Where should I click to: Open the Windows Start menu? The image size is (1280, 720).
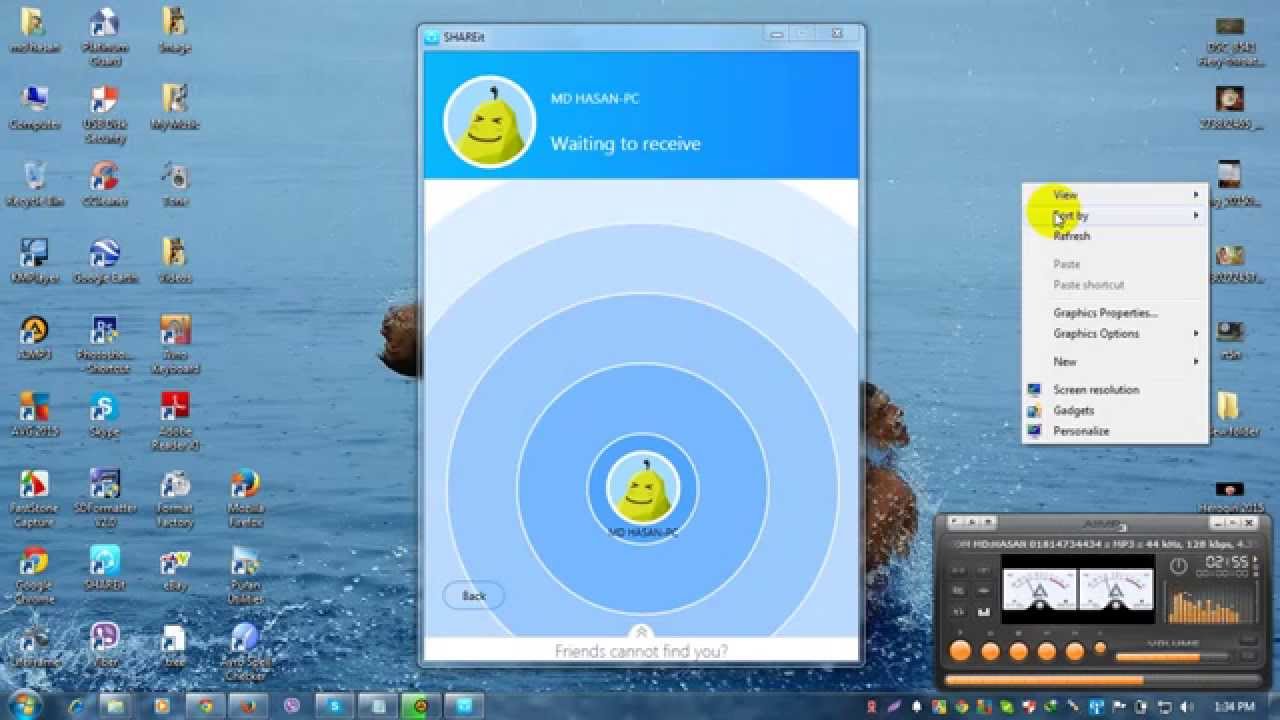pos(24,706)
